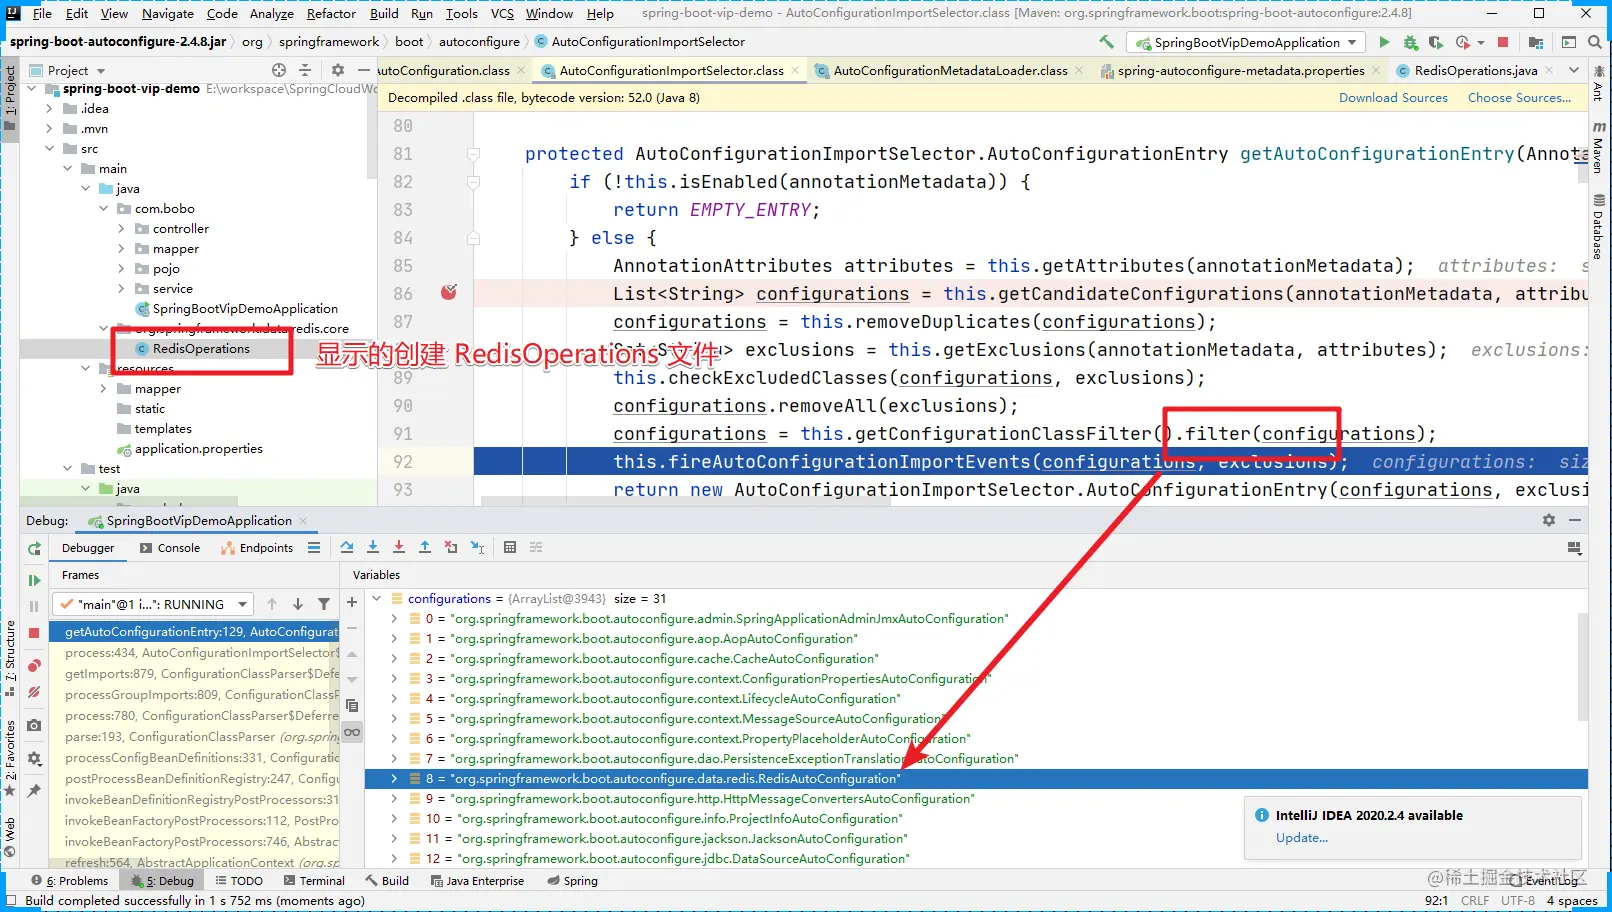The width and height of the screenshot is (1612, 912).
Task: Toggle show watches glasses icon
Action: [352, 732]
